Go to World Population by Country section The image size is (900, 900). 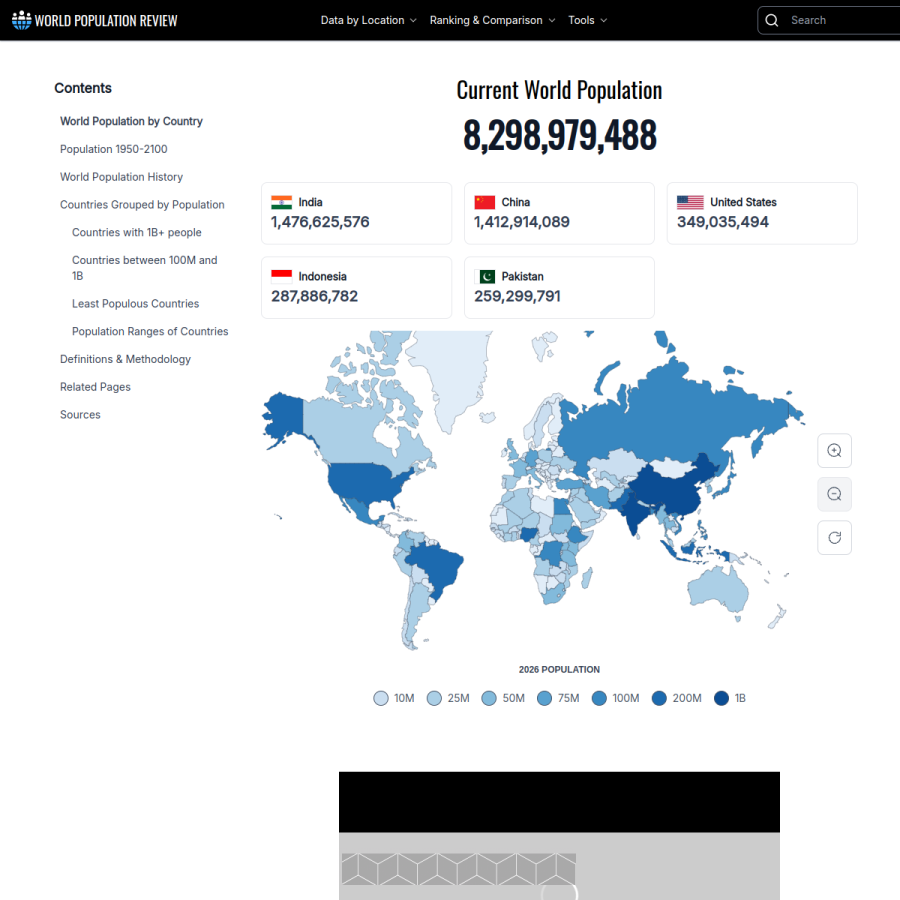(131, 121)
